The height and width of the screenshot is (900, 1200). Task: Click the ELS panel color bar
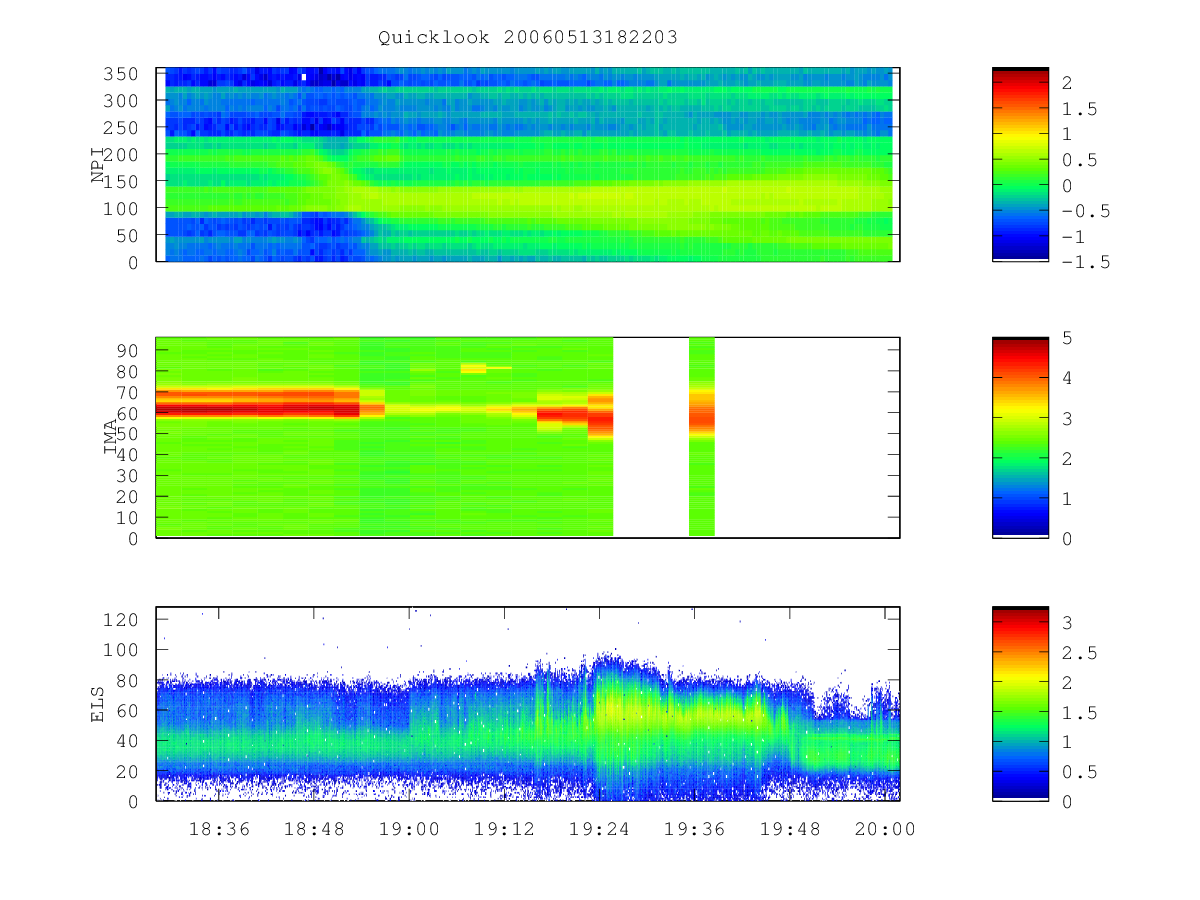coord(1020,704)
